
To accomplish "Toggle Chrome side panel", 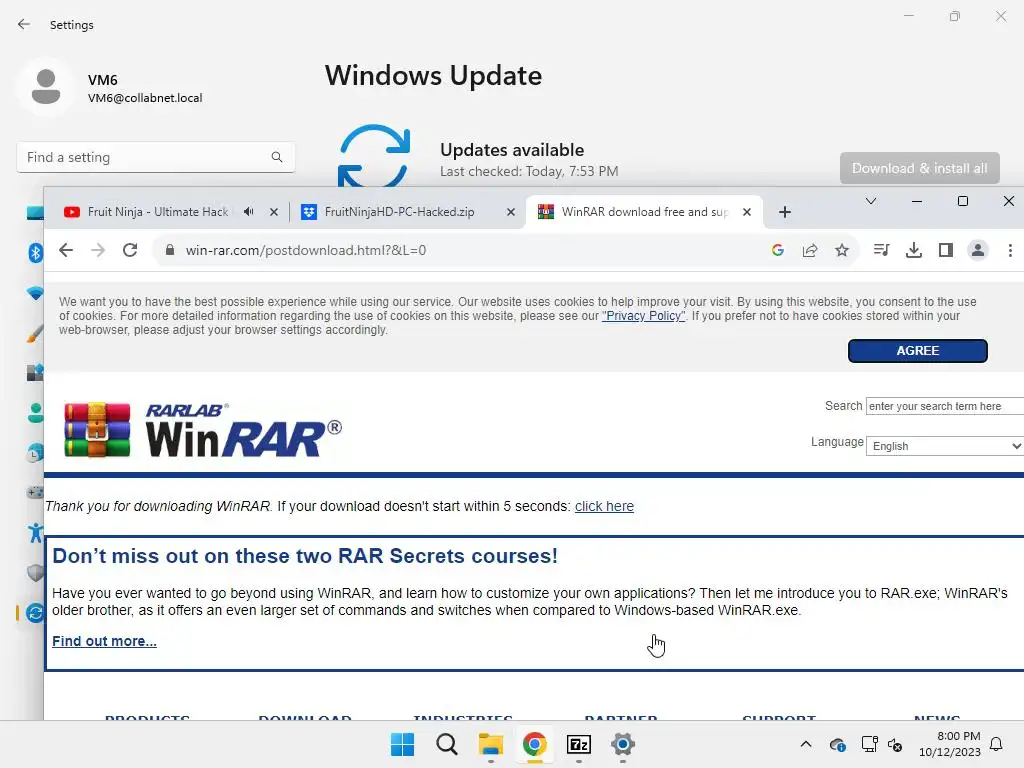I will point(946,250).
